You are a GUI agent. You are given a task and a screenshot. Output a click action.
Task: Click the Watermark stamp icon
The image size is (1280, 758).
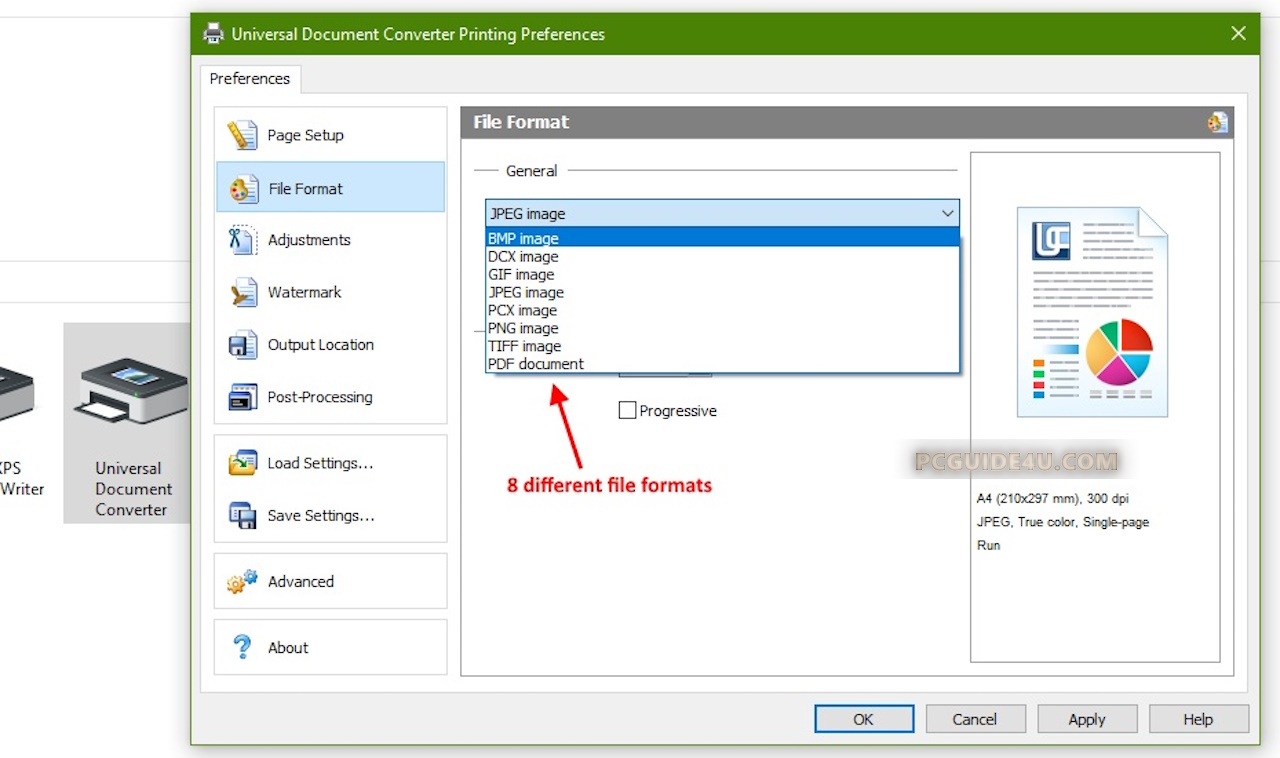tap(243, 292)
